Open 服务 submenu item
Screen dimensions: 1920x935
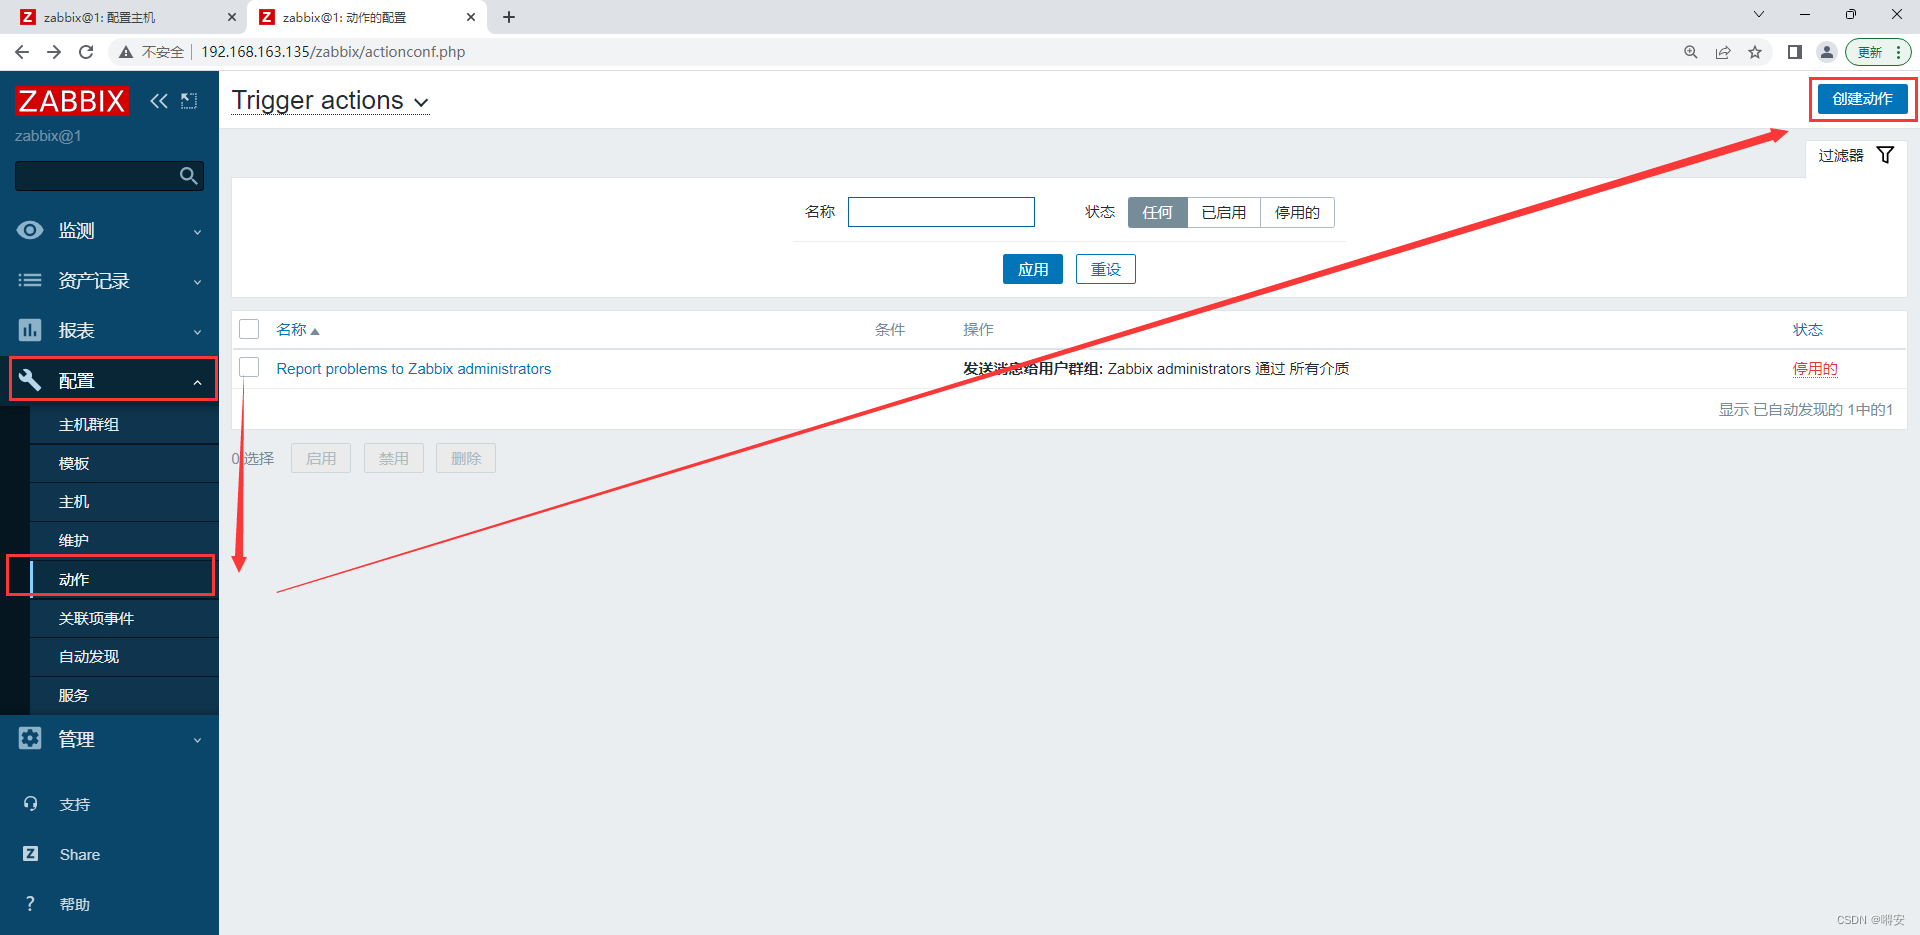point(124,695)
